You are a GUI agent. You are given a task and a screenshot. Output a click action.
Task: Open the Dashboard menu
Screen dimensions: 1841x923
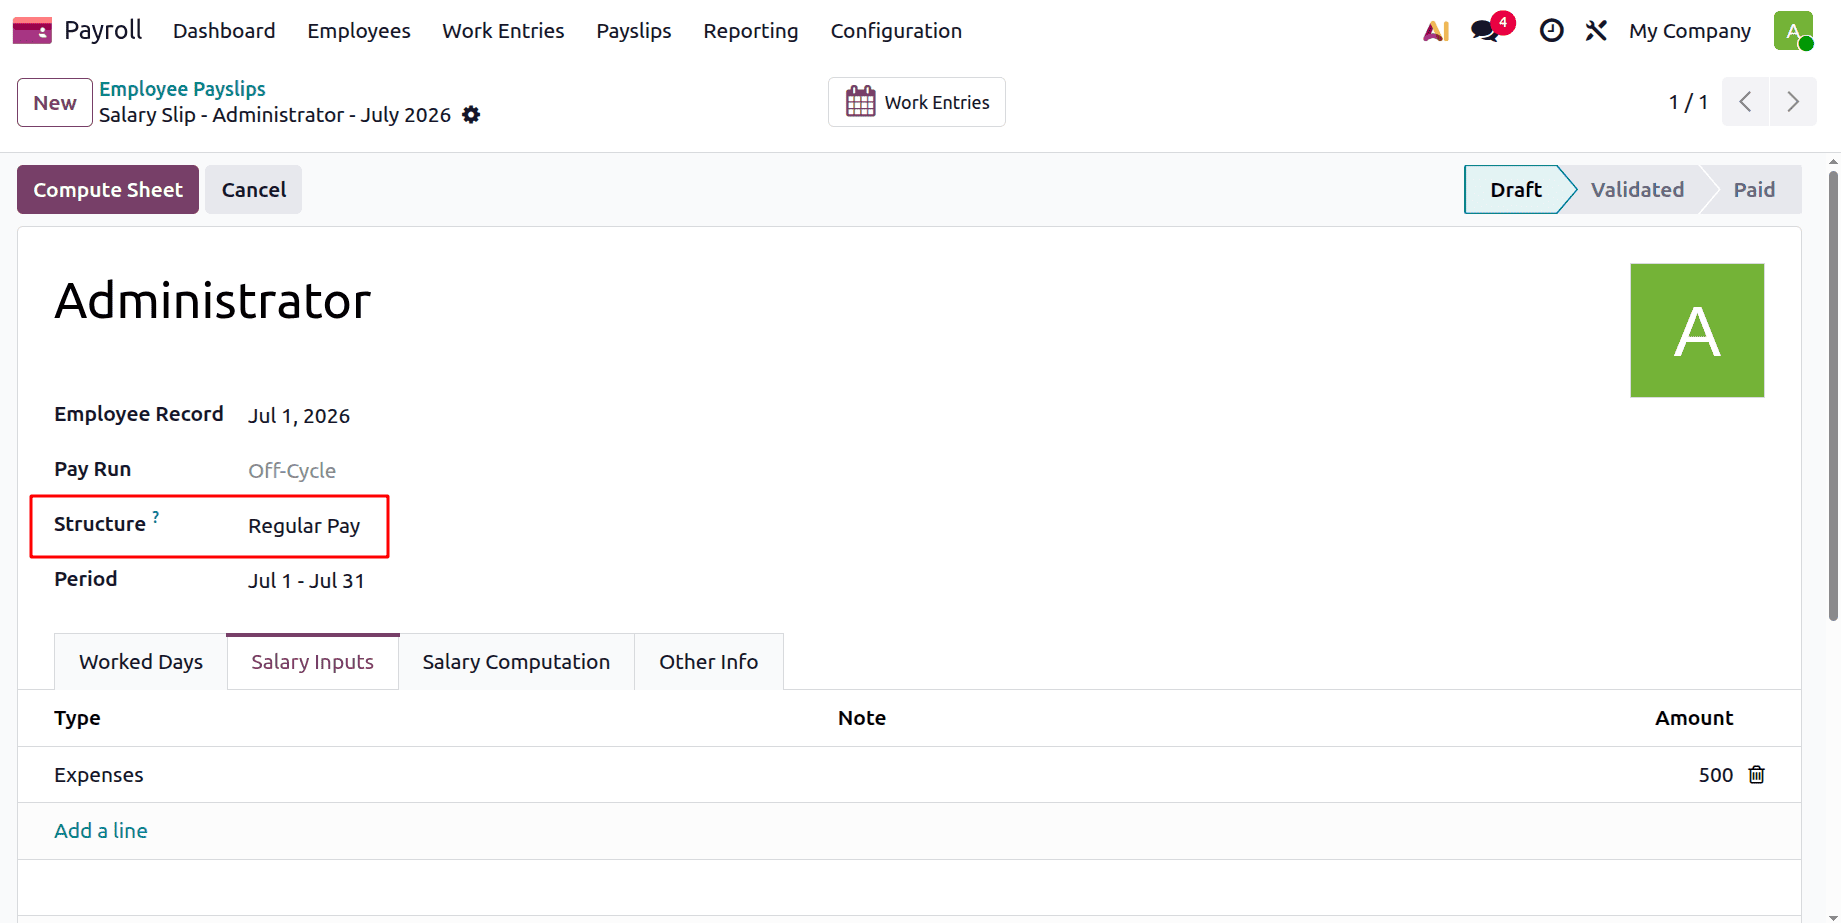[224, 31]
